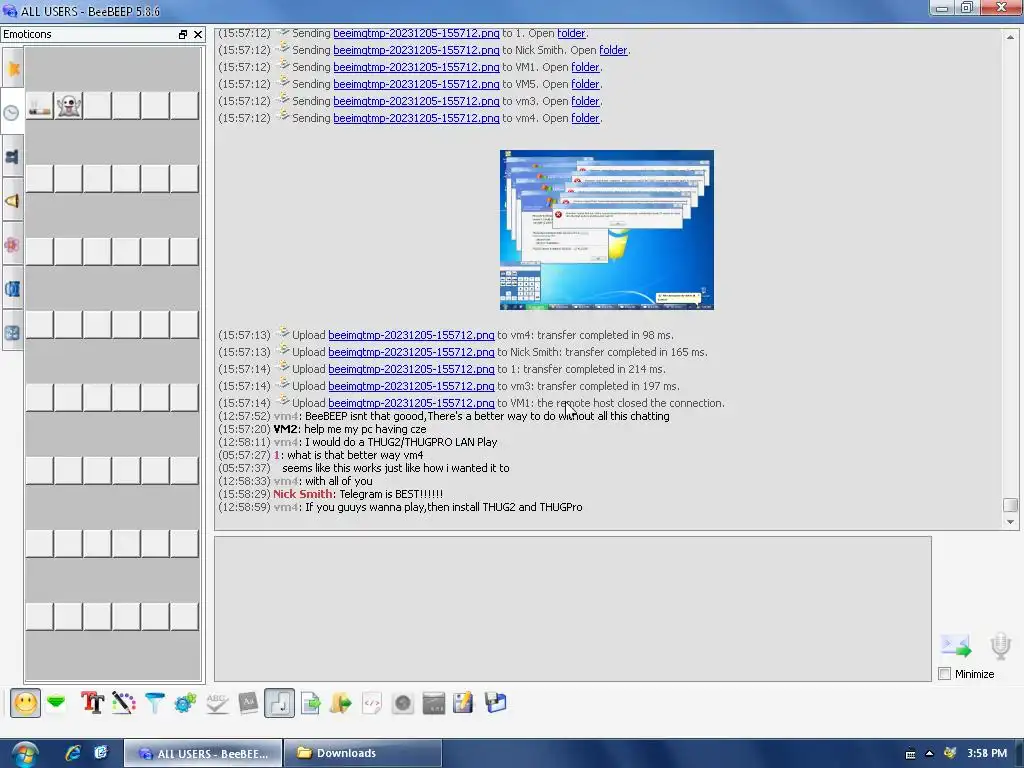Select the people emoticon tab
This screenshot has width=1024, height=768.
point(13,157)
